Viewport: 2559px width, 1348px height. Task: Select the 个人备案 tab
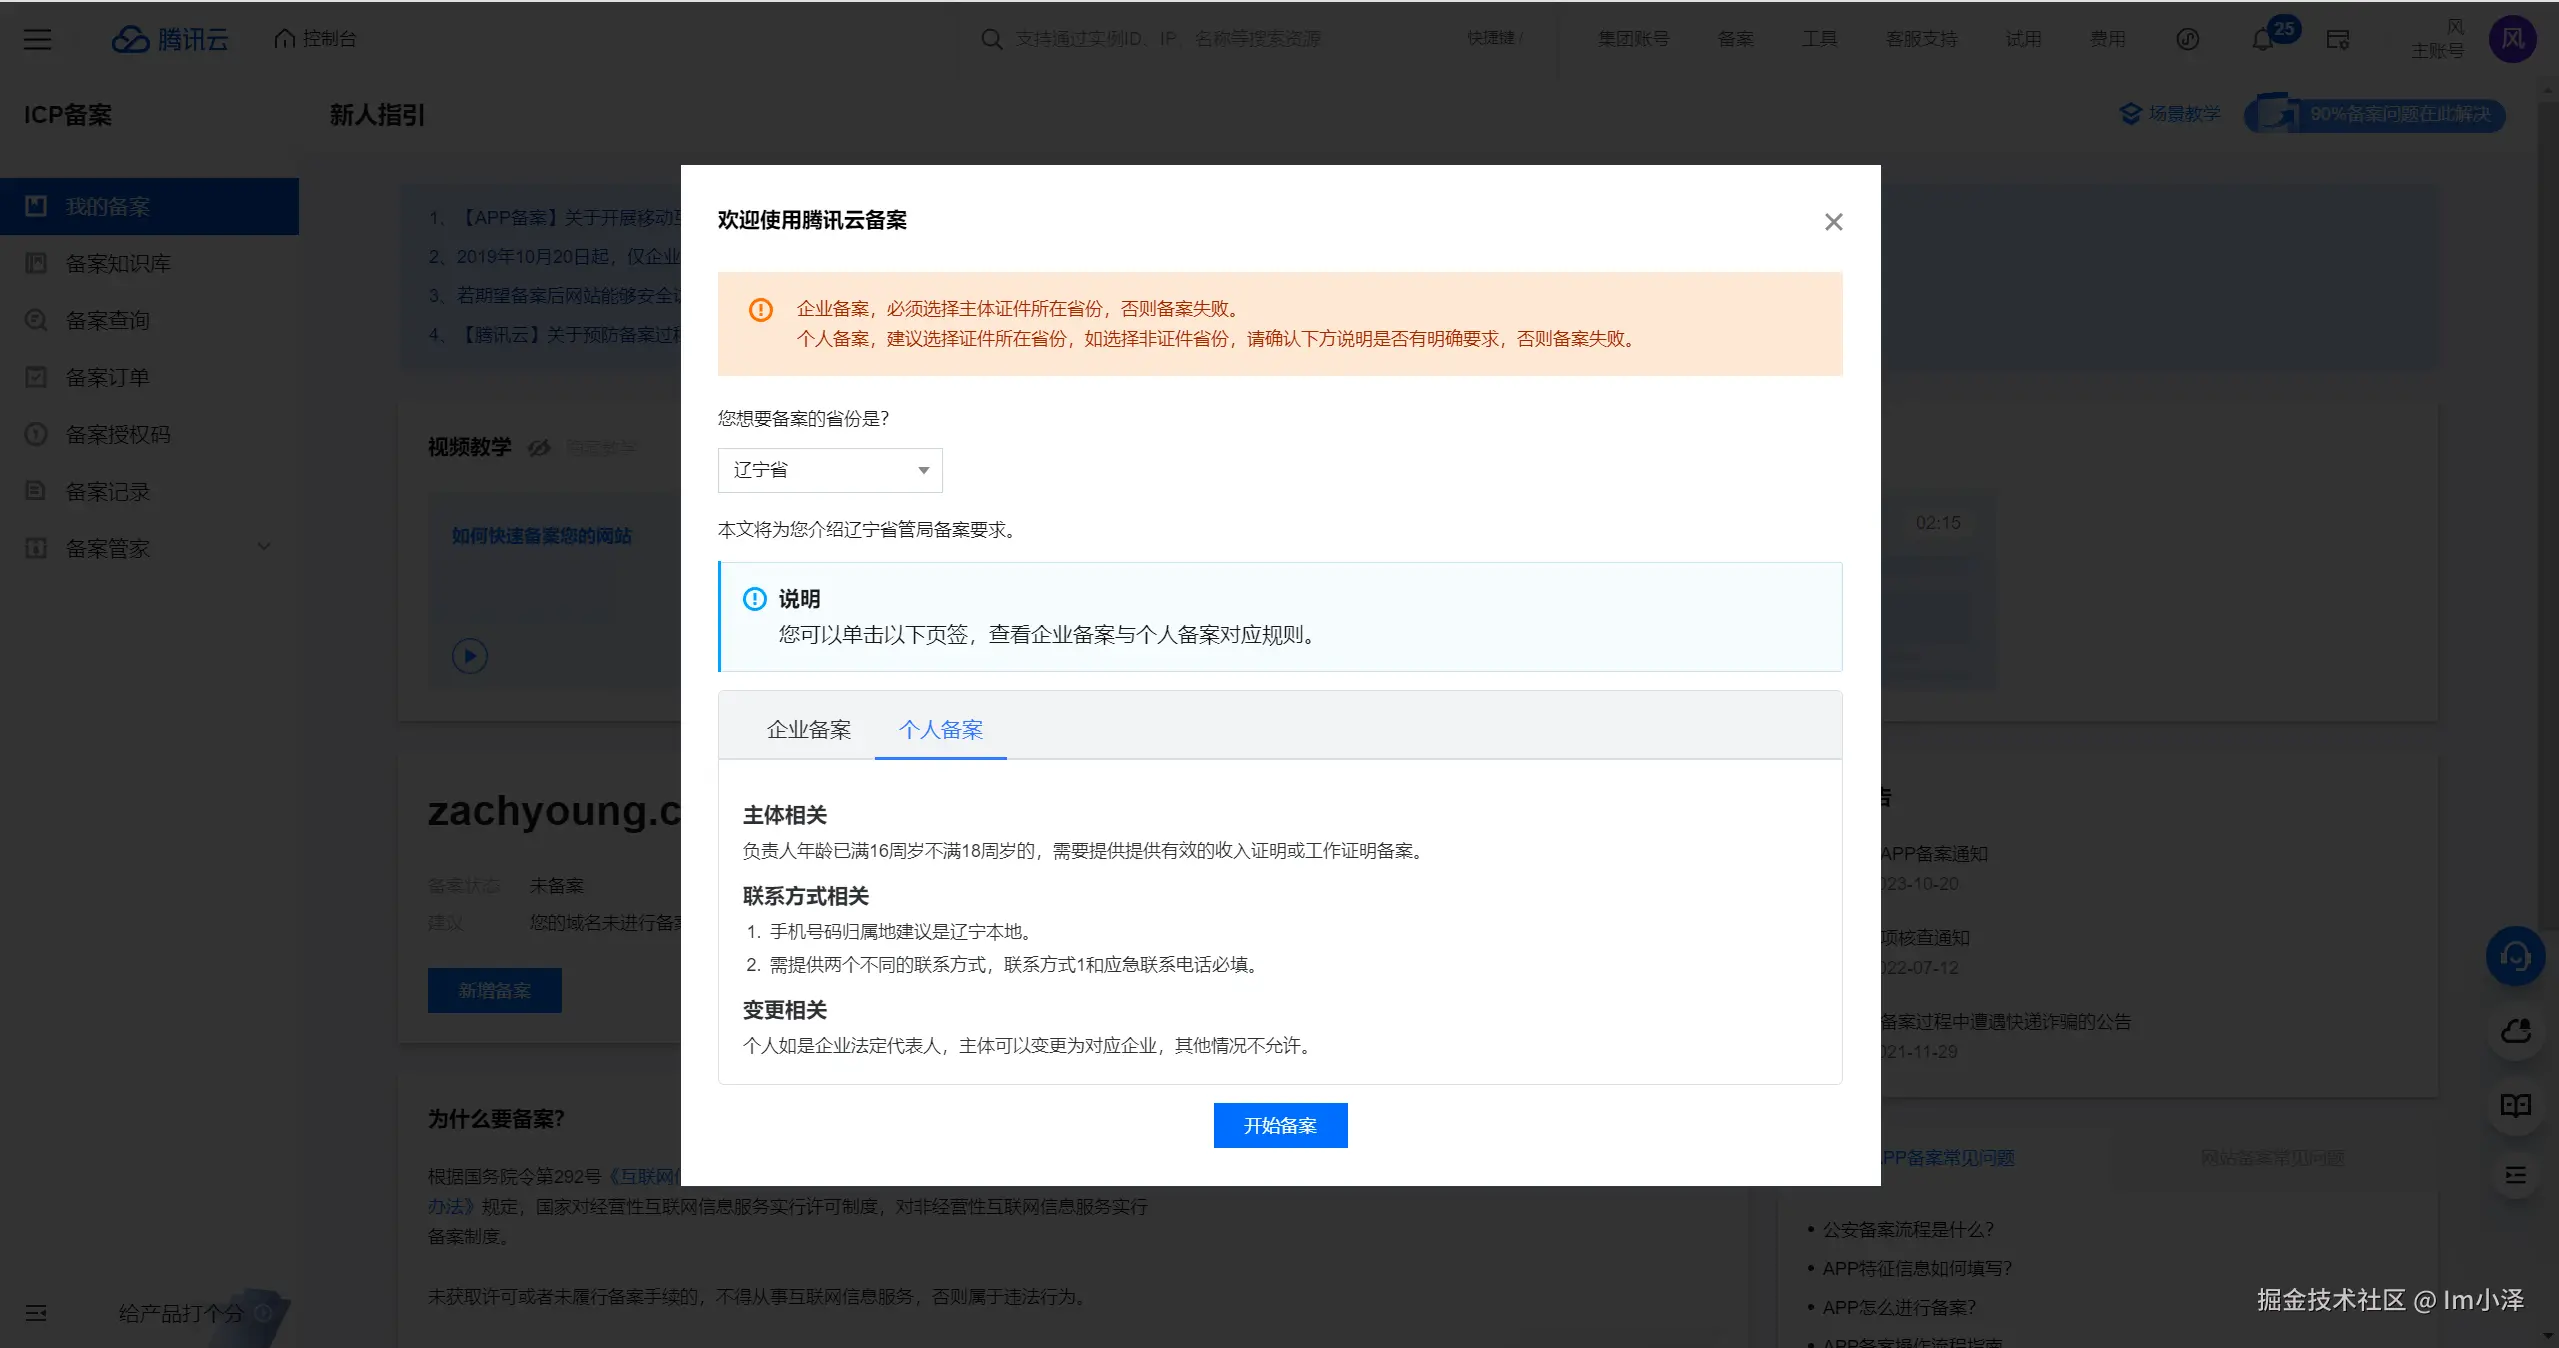tap(940, 730)
